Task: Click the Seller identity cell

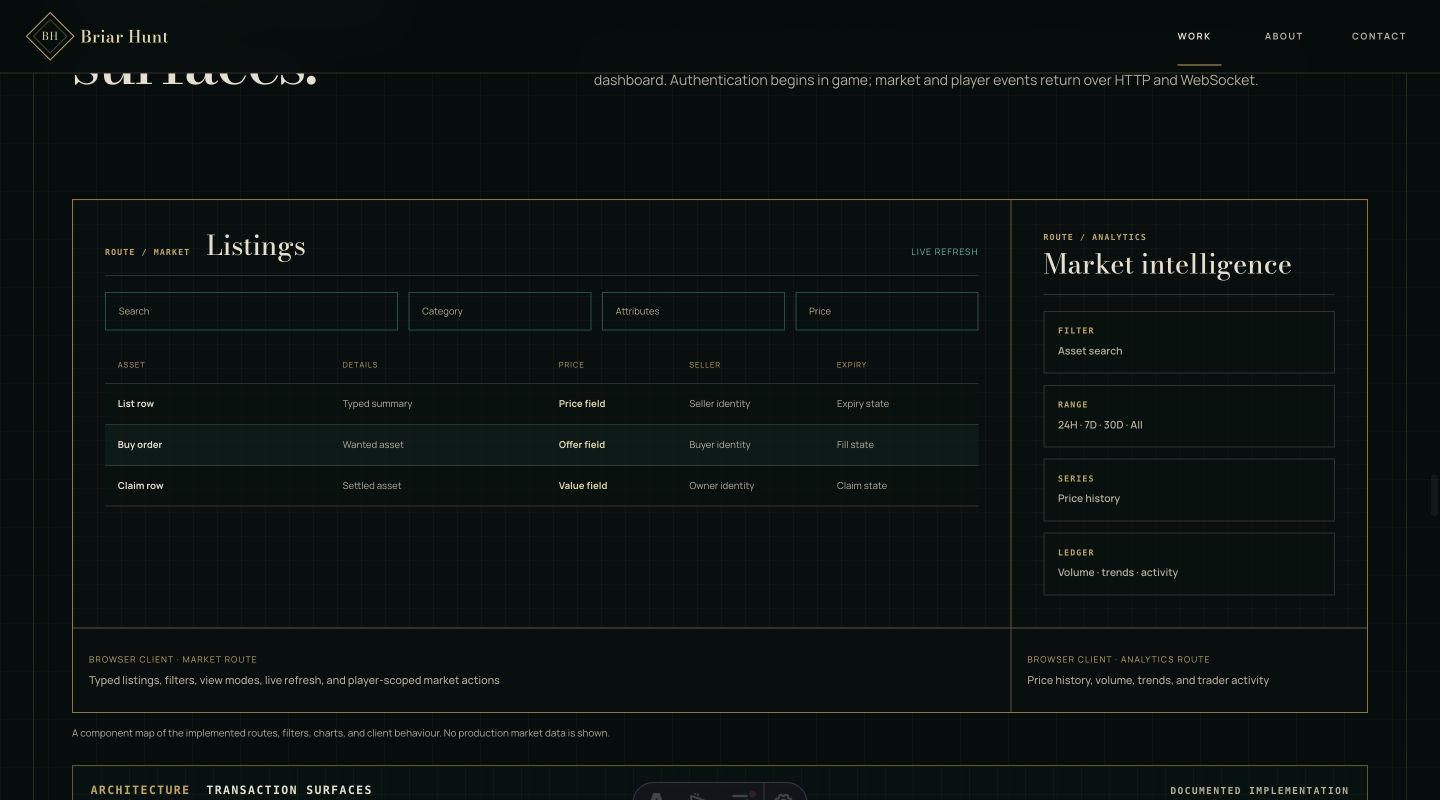Action: (720, 404)
